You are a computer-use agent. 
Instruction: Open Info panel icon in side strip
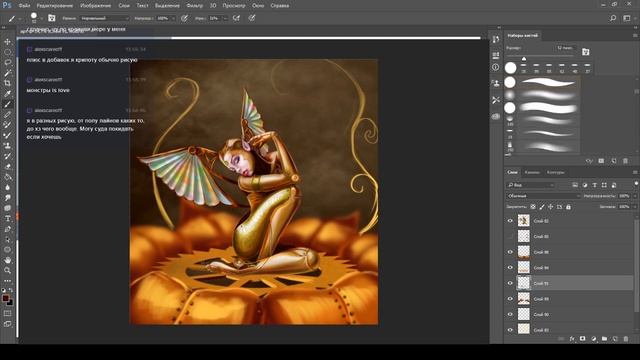[496, 67]
